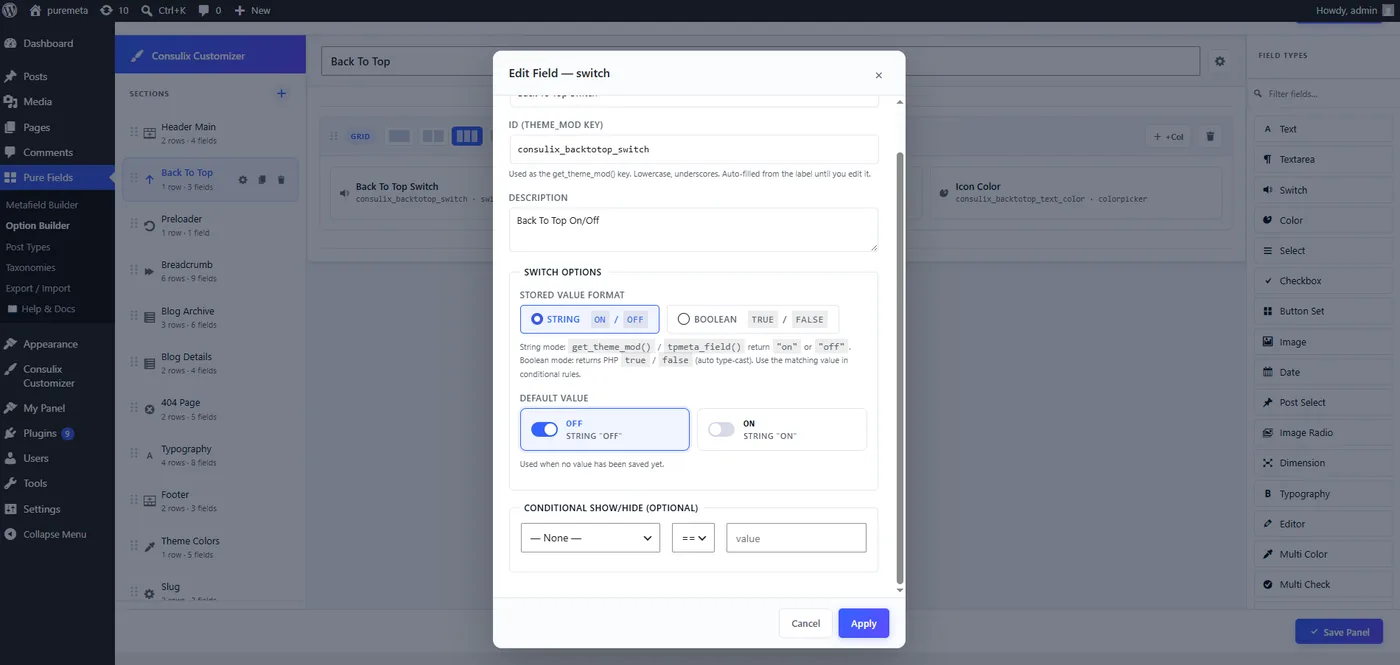This screenshot has height=665, width=1400.
Task: Add the Multi Color field type
Action: pos(1322,554)
